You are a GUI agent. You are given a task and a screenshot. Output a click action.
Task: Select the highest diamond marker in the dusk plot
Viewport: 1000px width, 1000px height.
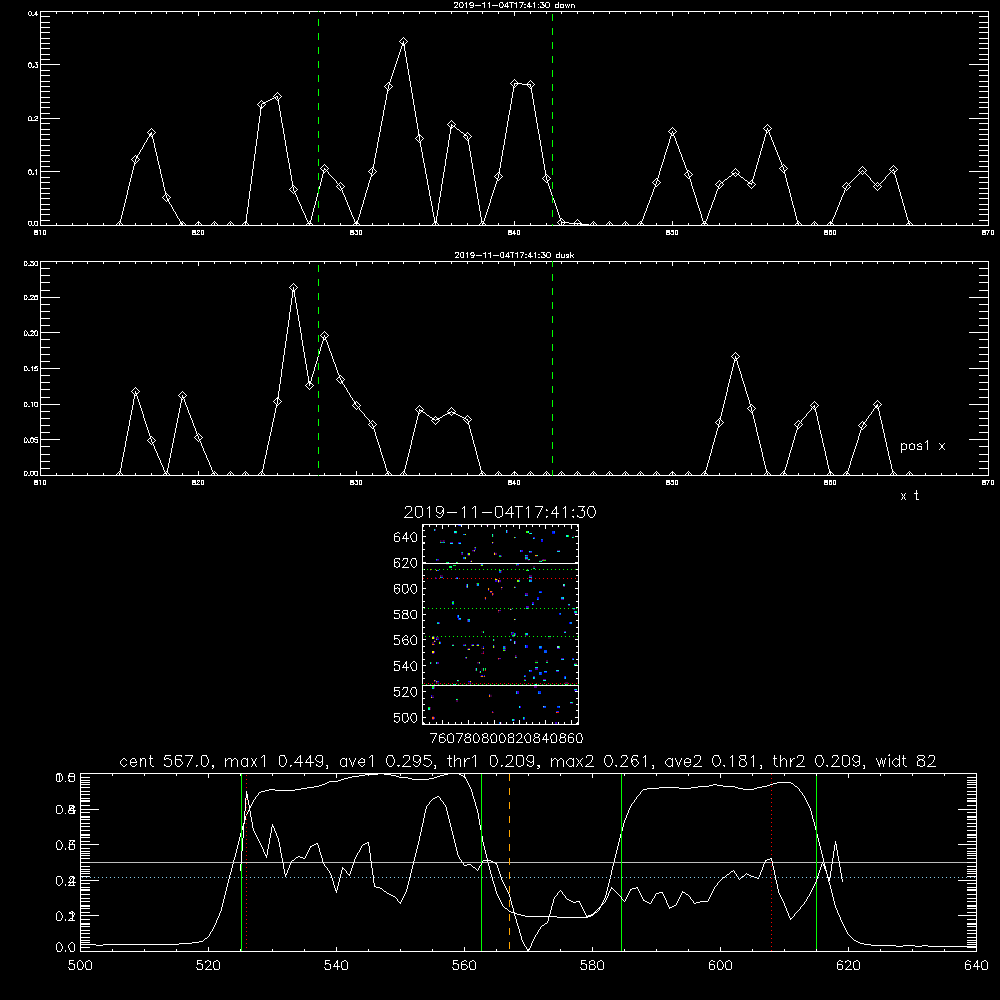(x=293, y=288)
